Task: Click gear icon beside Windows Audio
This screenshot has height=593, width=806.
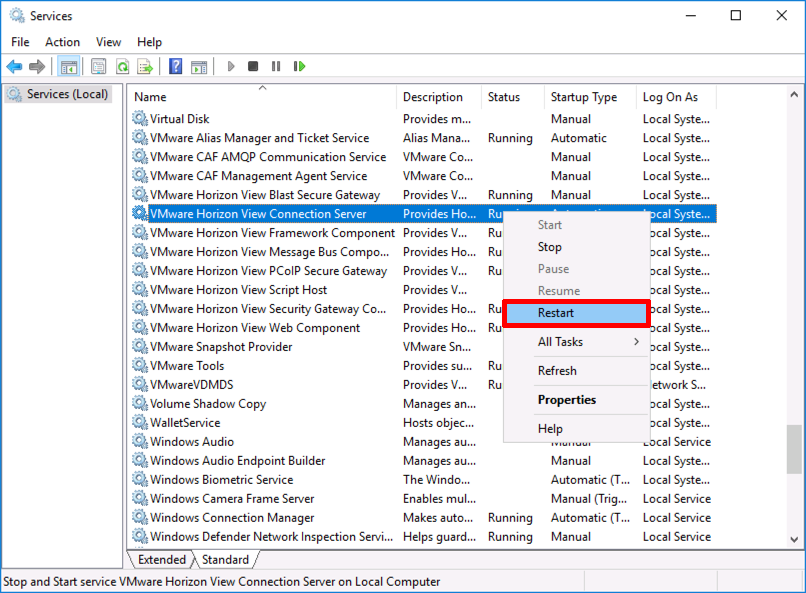Action: pyautogui.click(x=139, y=441)
